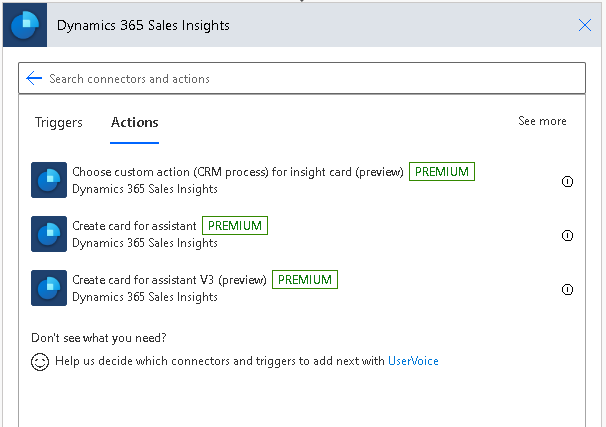Switch to the Triggers tab
The height and width of the screenshot is (427, 606).
pos(59,122)
